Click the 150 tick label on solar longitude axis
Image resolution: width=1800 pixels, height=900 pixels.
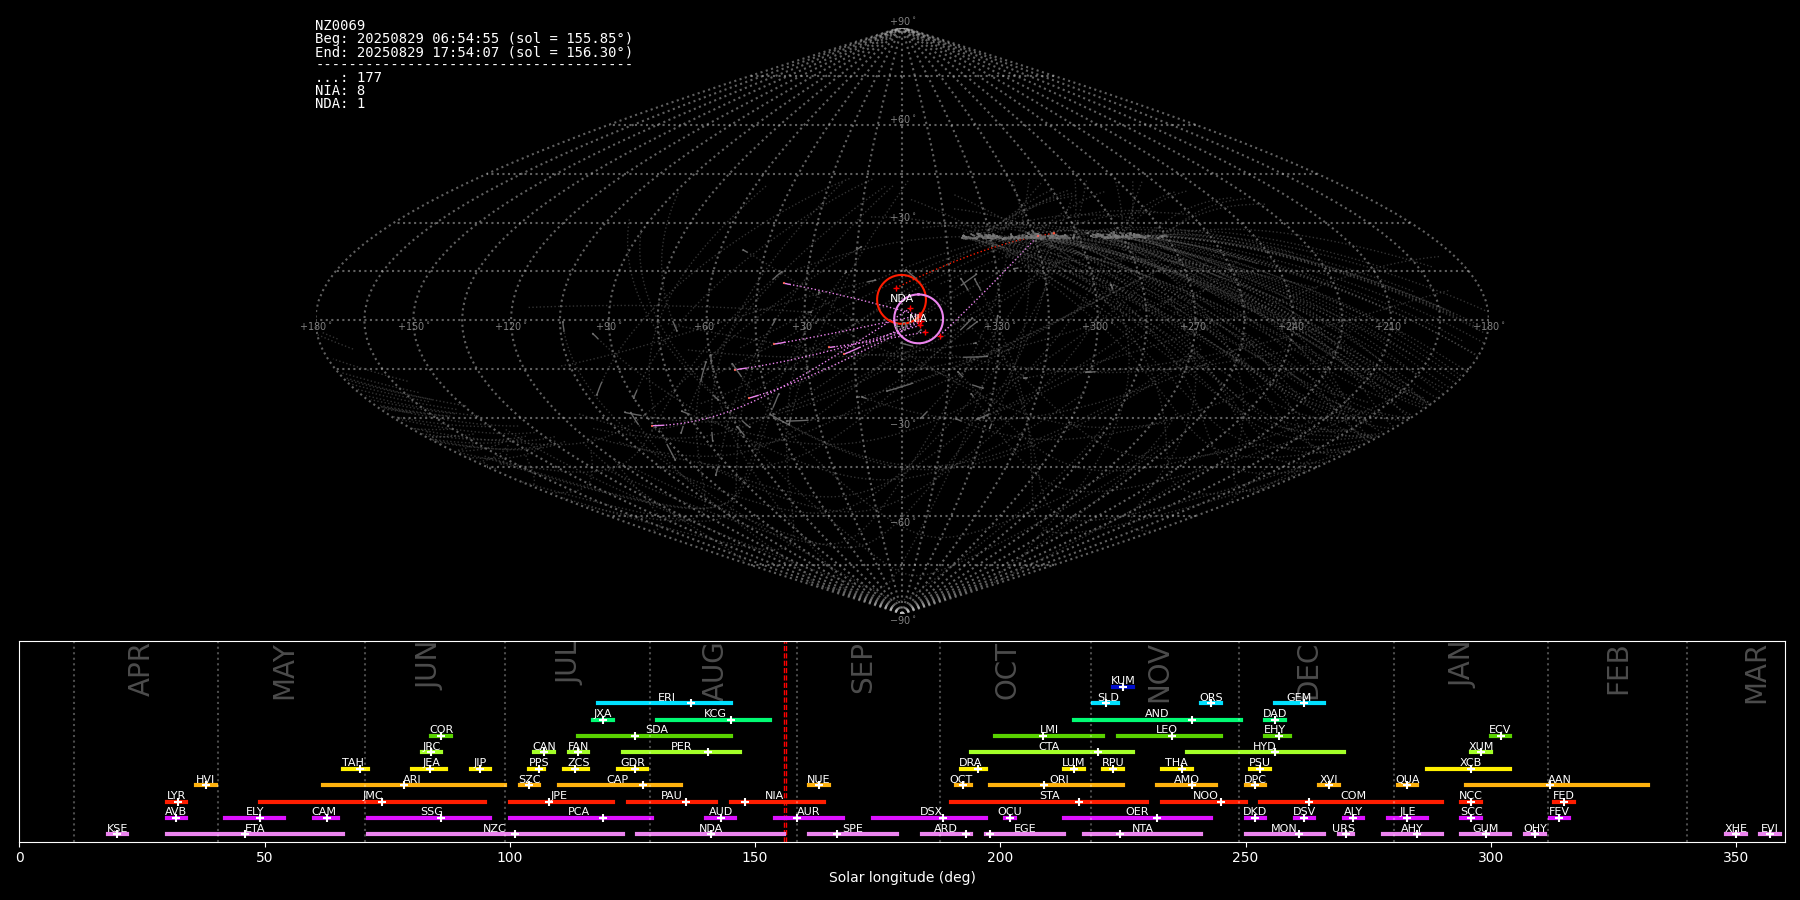pos(755,858)
